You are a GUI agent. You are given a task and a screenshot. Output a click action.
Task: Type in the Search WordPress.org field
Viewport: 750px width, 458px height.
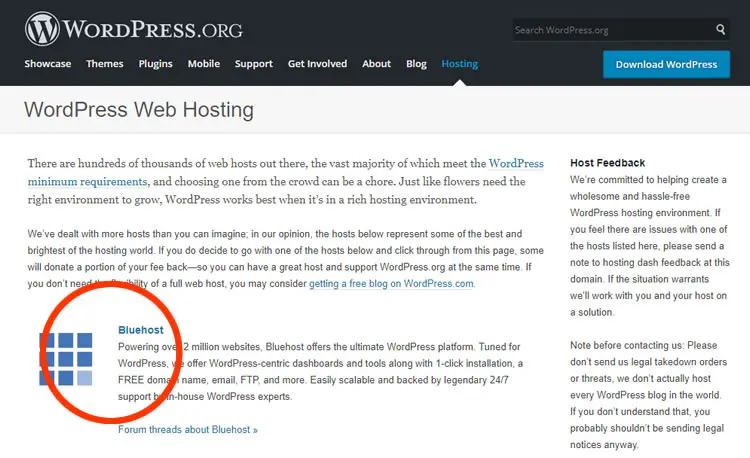coord(610,30)
